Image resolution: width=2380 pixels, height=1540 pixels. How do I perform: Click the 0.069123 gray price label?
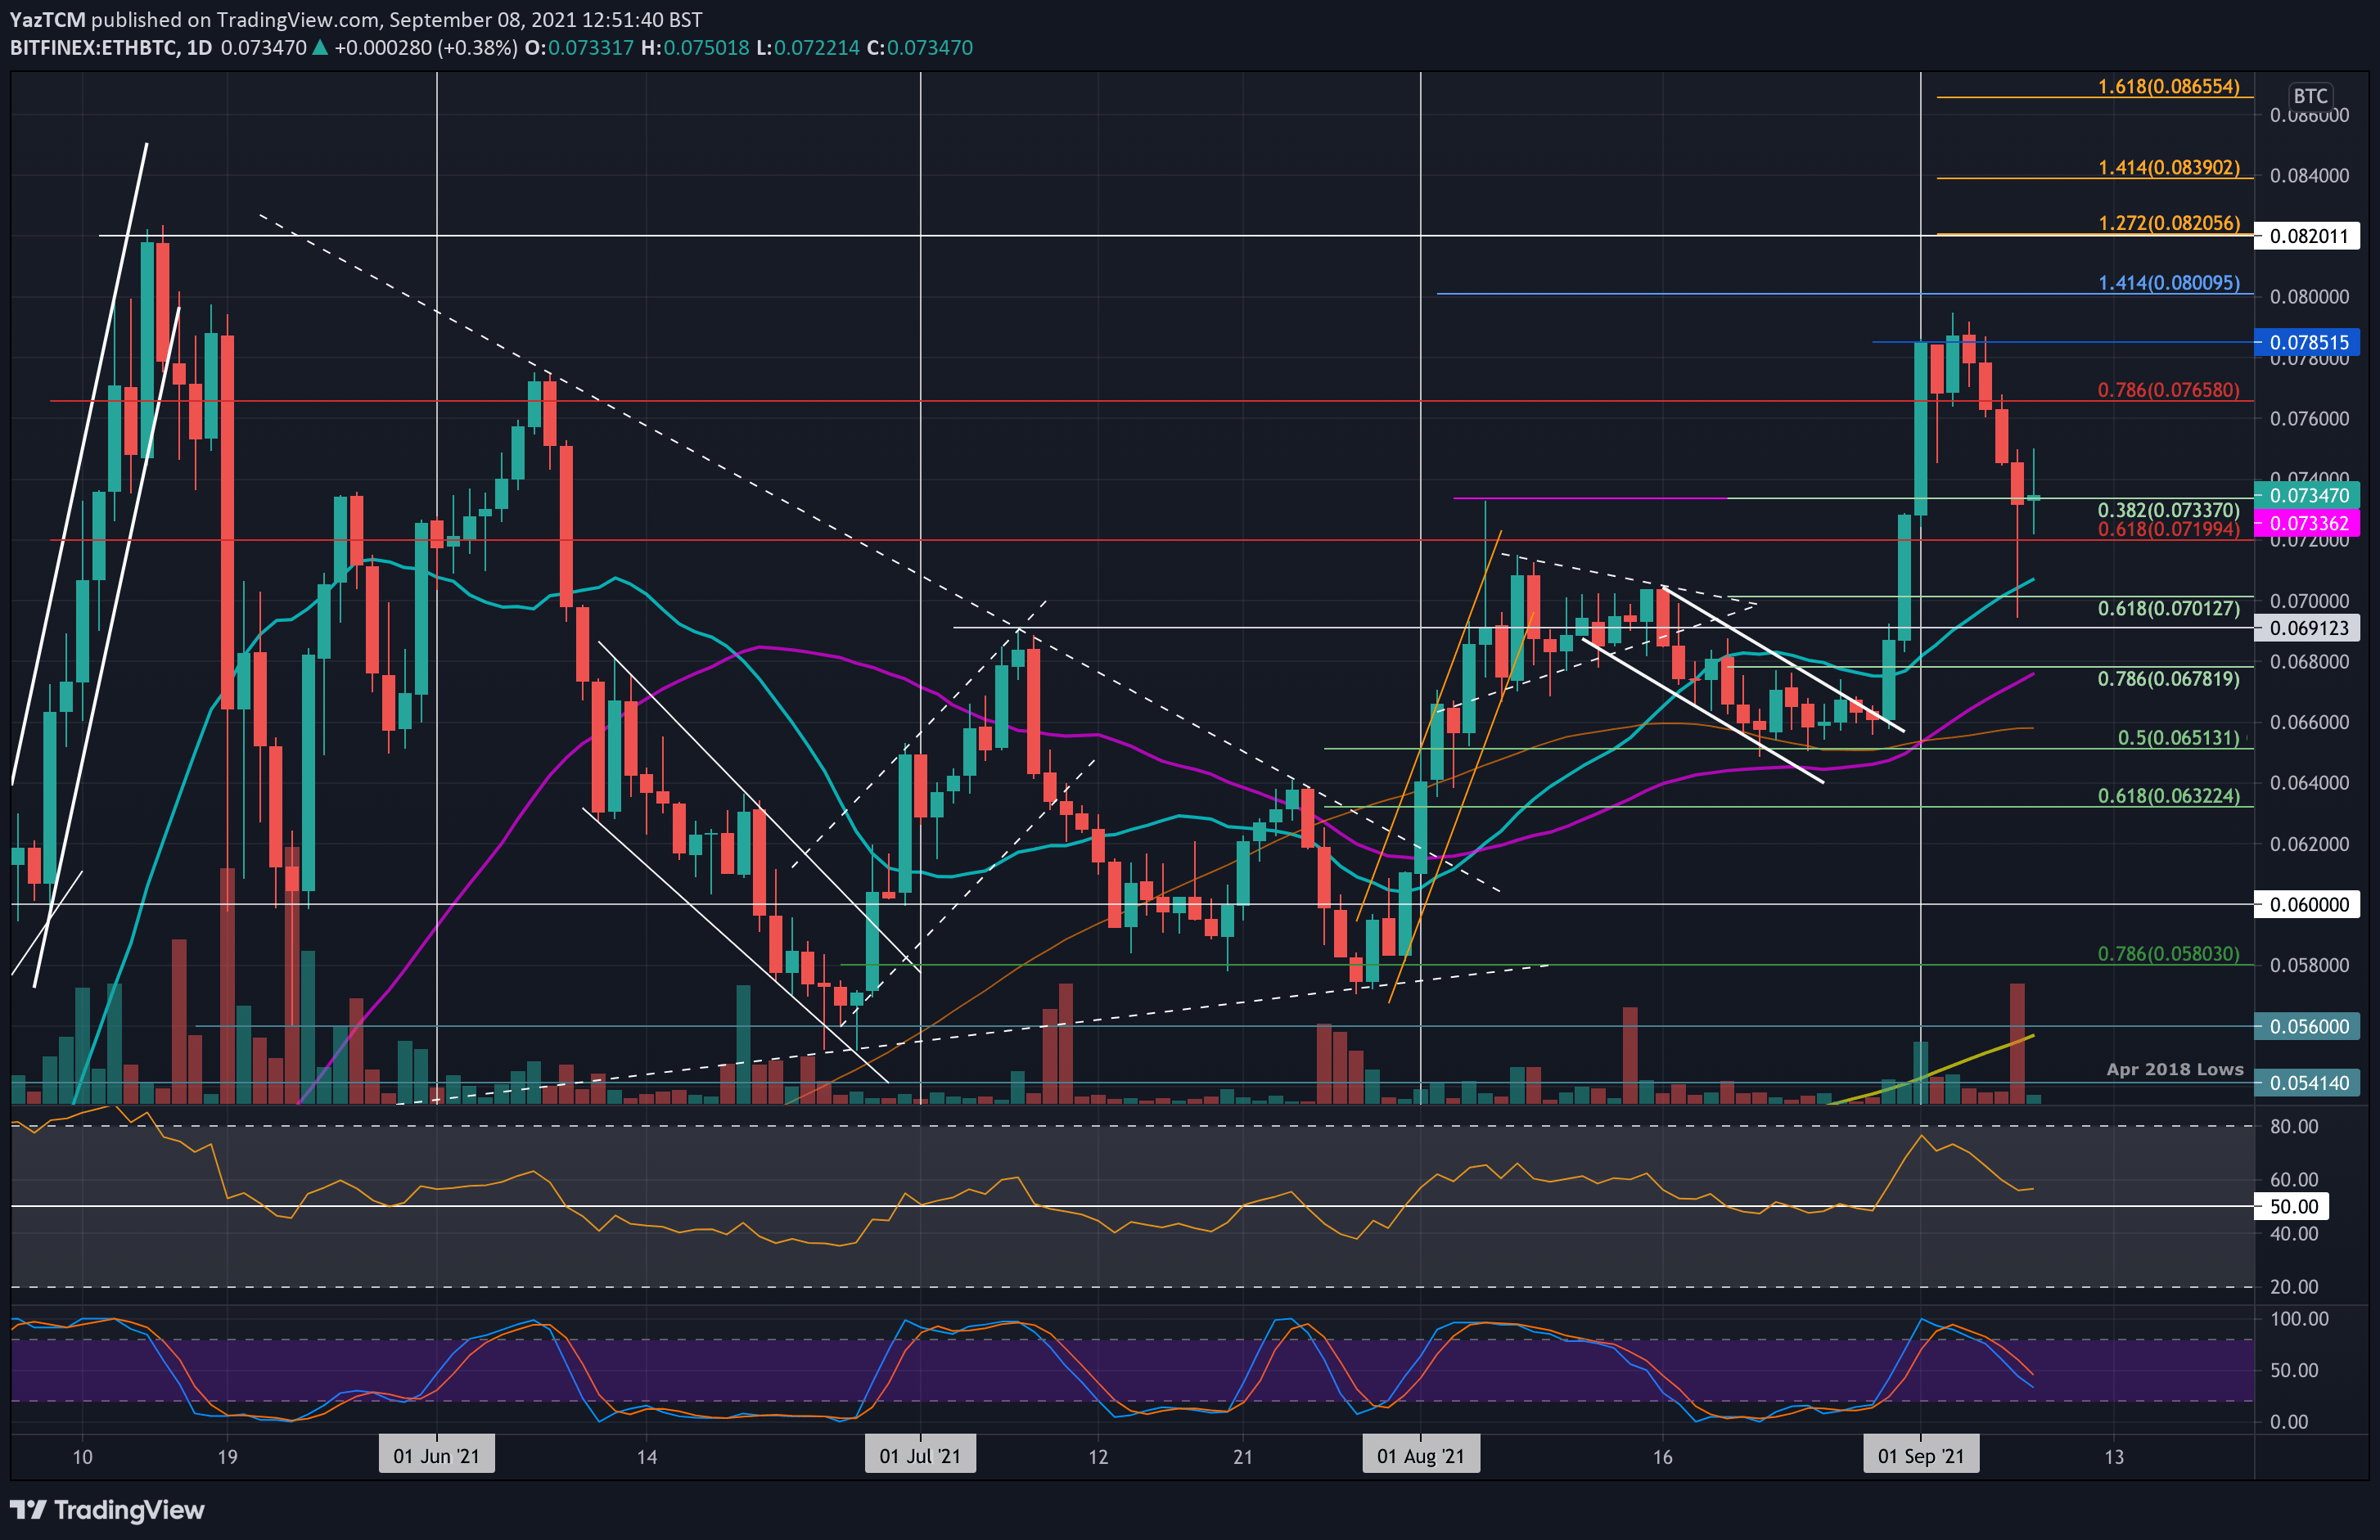[x=2307, y=628]
